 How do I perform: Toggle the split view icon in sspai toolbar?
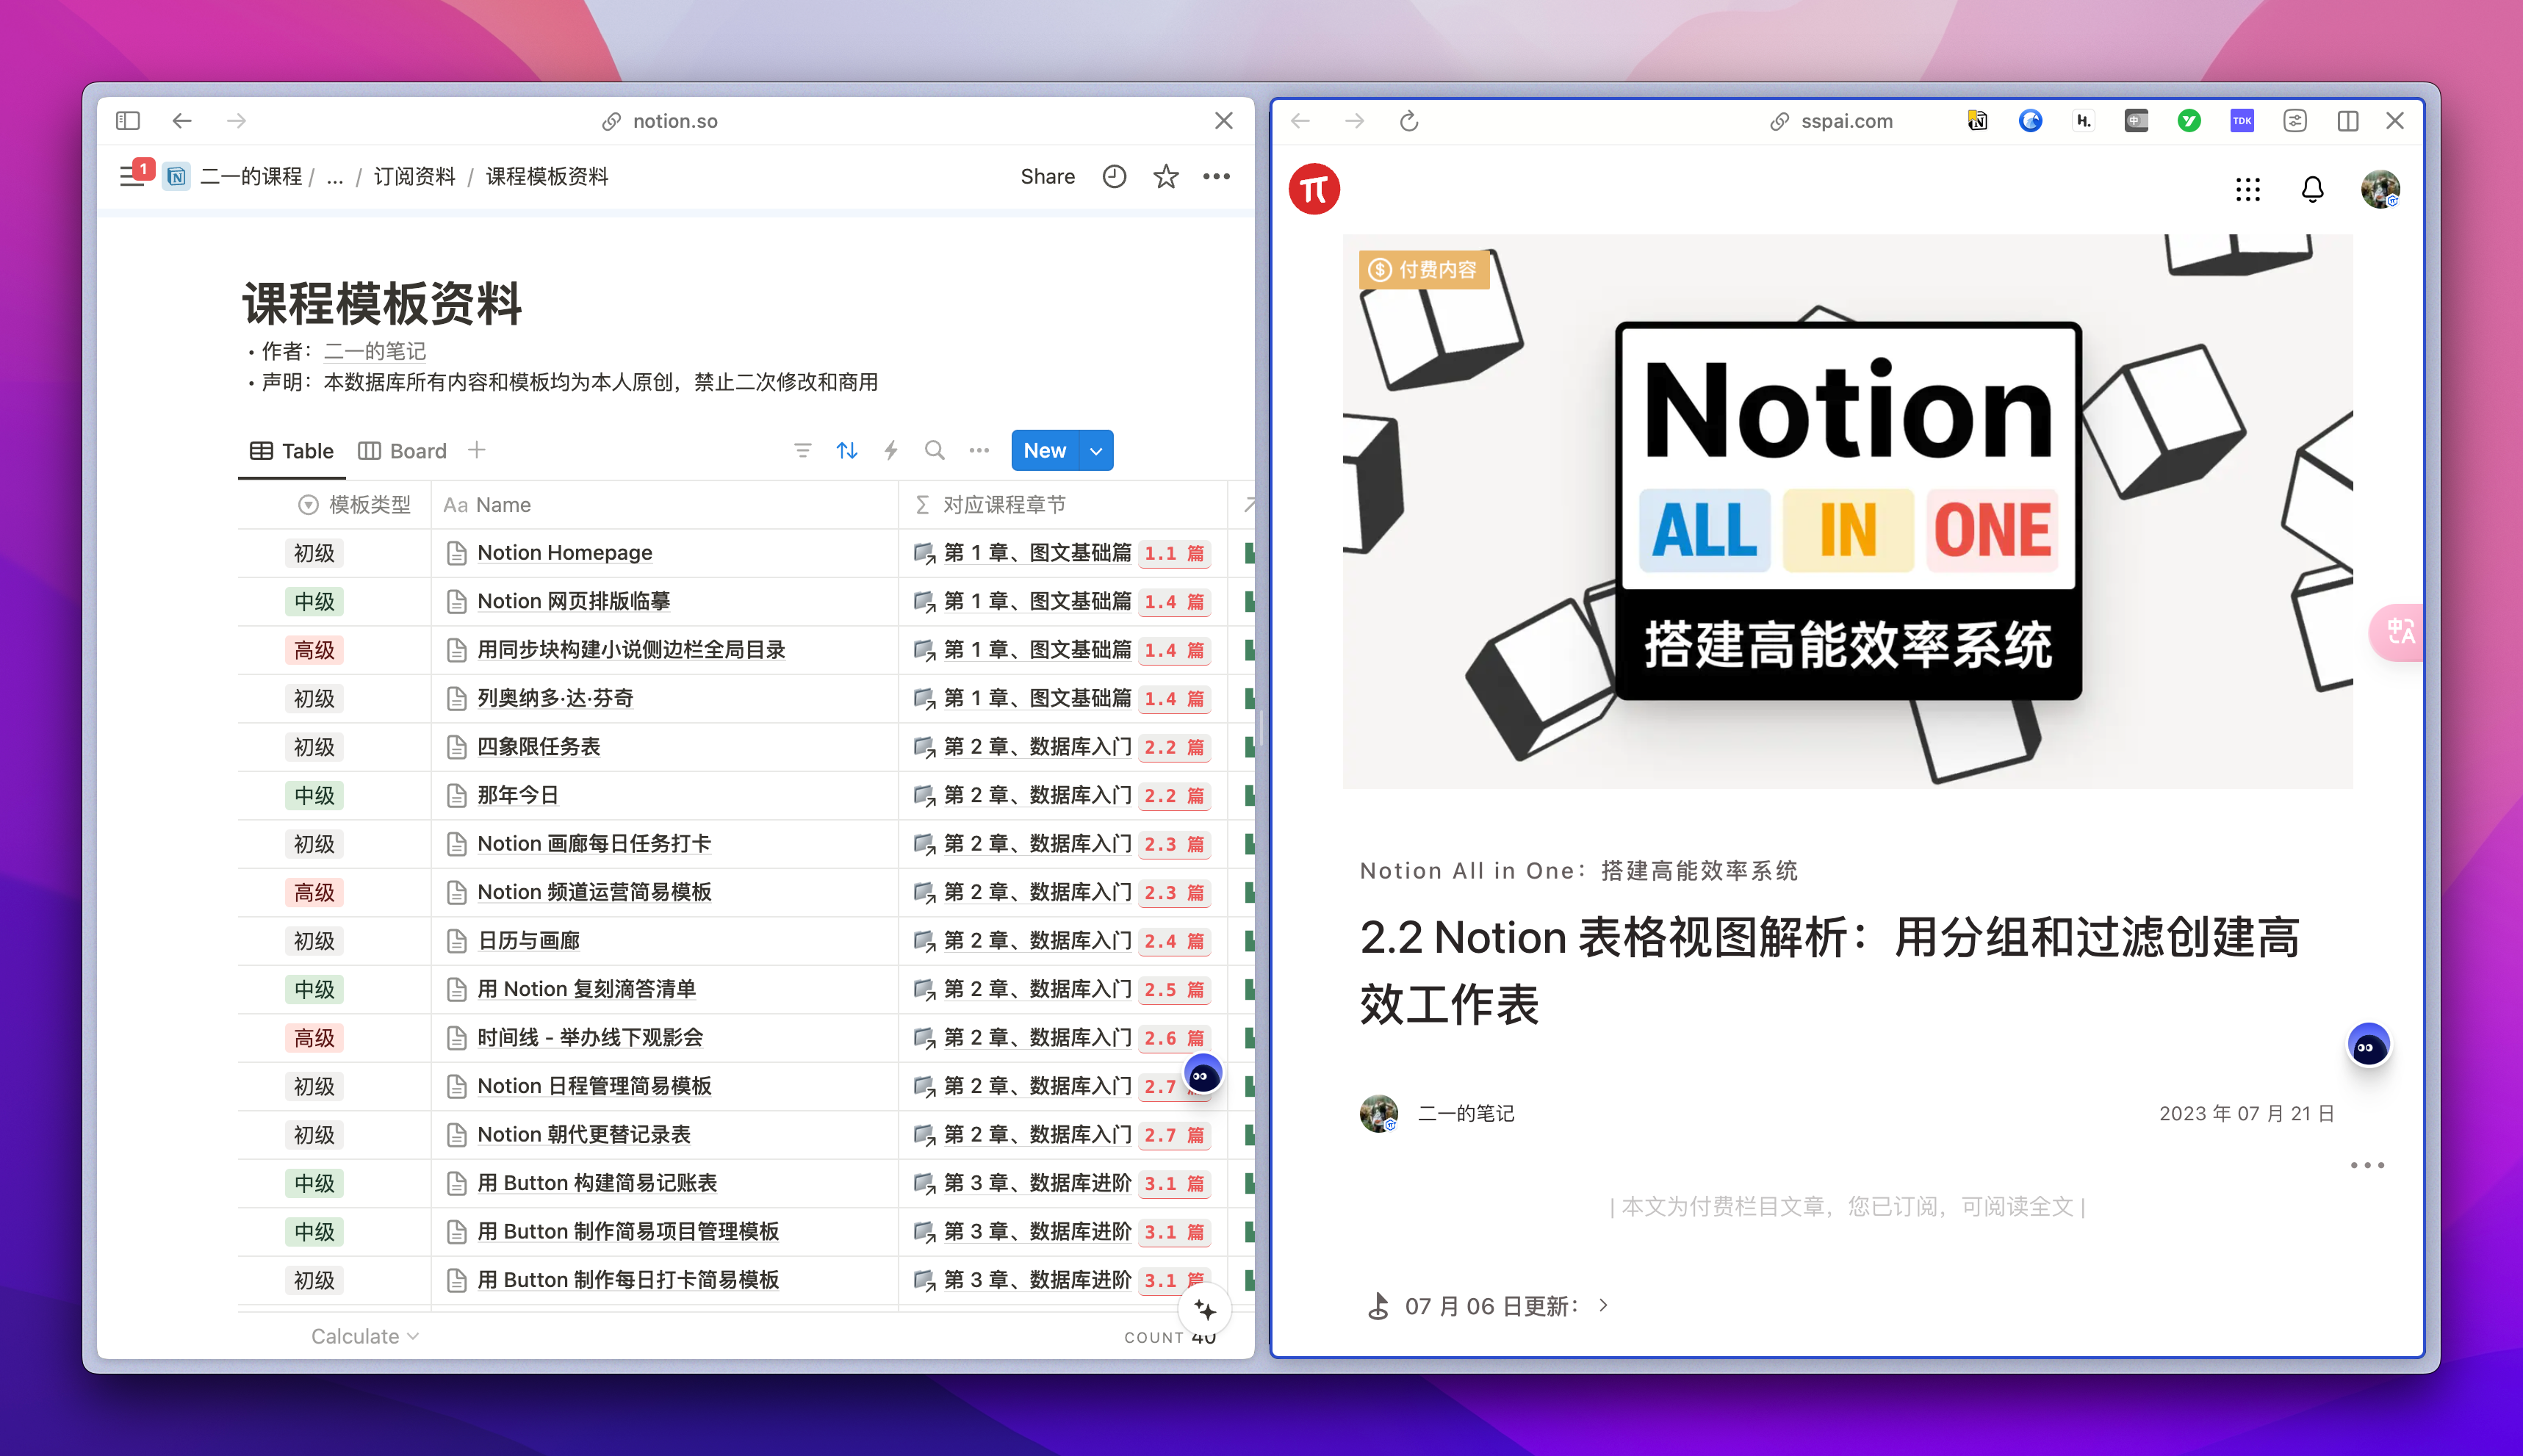click(x=2348, y=121)
